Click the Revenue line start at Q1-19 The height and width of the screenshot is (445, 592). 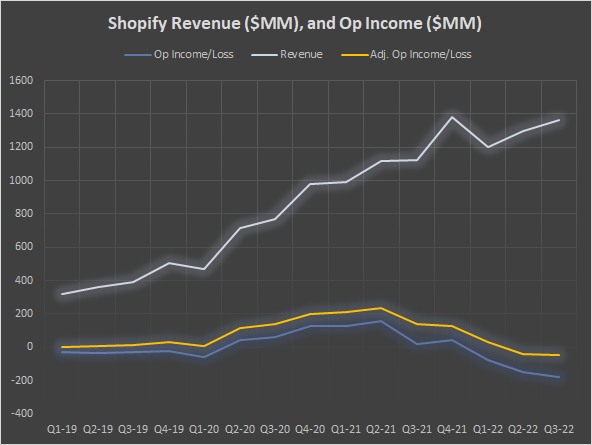[62, 294]
